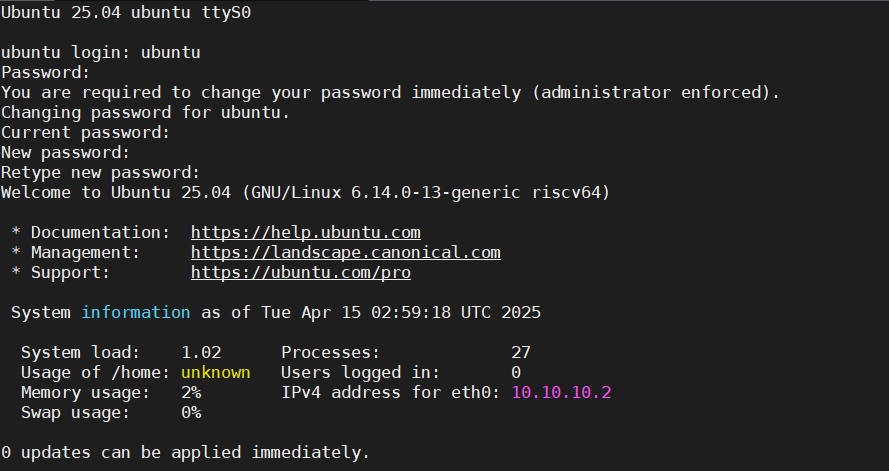Click the magenta IPv4 address 10.10.10.2
This screenshot has height=471, width=889.
pyautogui.click(x=561, y=392)
